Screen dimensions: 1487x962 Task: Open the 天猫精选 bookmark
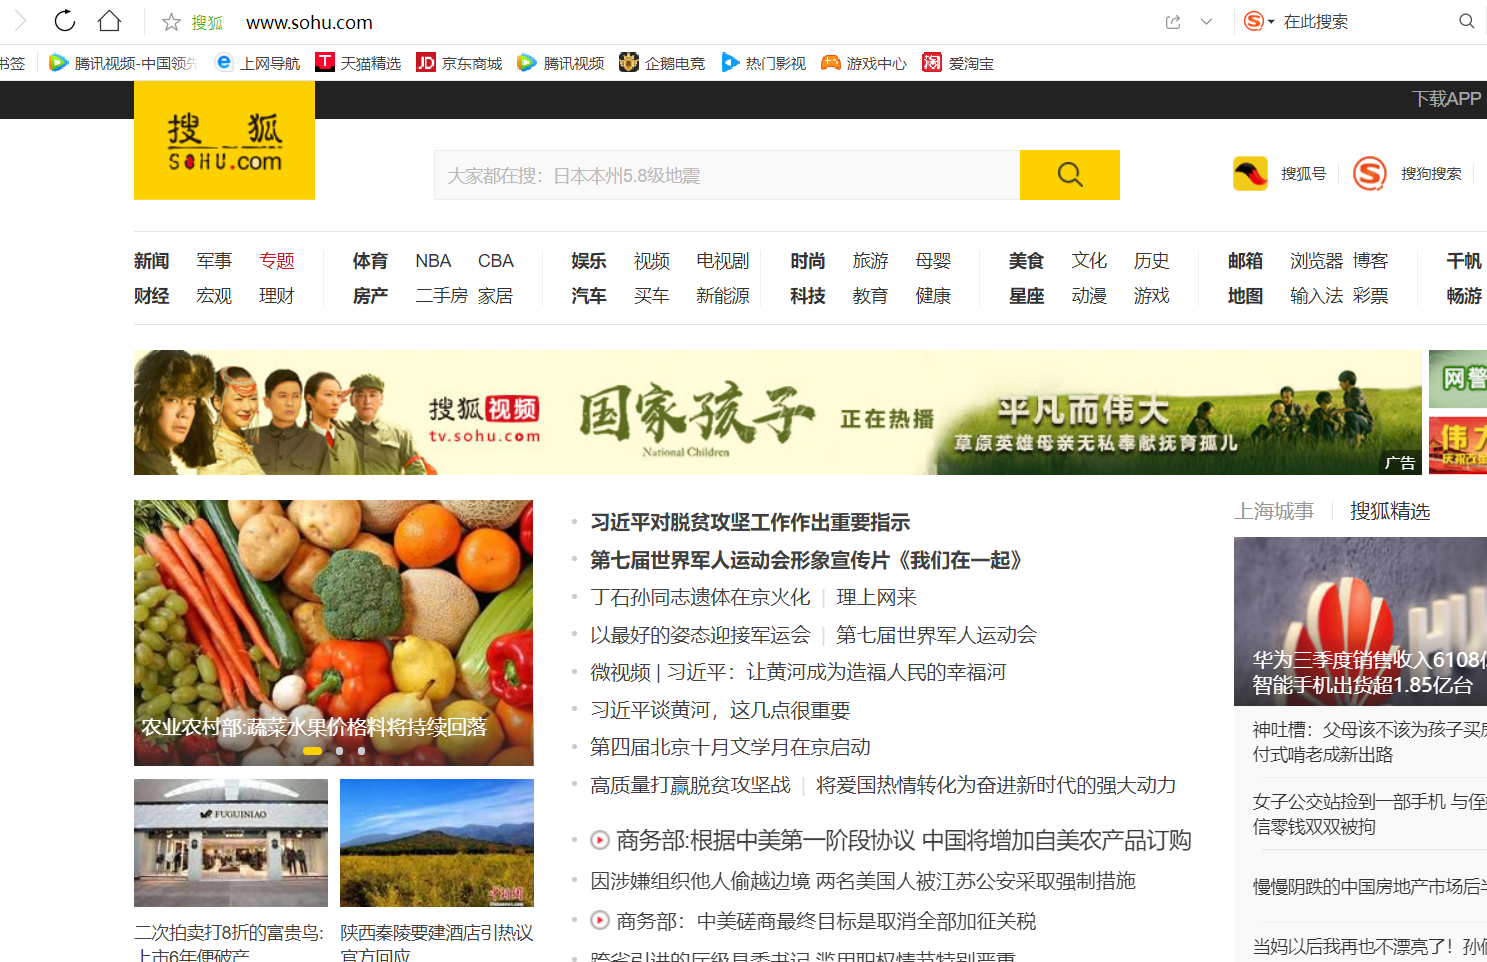click(358, 63)
